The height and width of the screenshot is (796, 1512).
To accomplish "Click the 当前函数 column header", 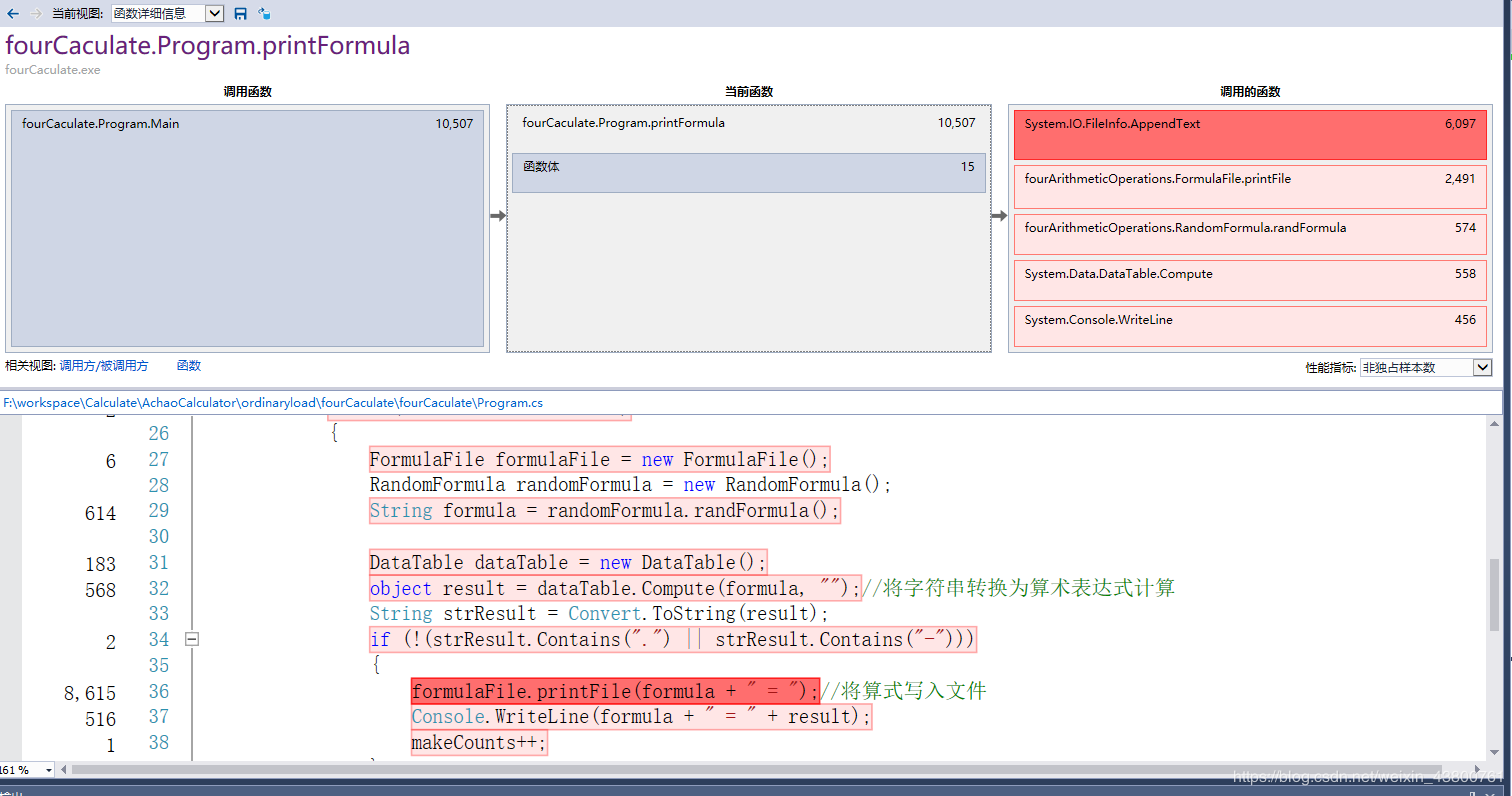I will click(x=749, y=92).
